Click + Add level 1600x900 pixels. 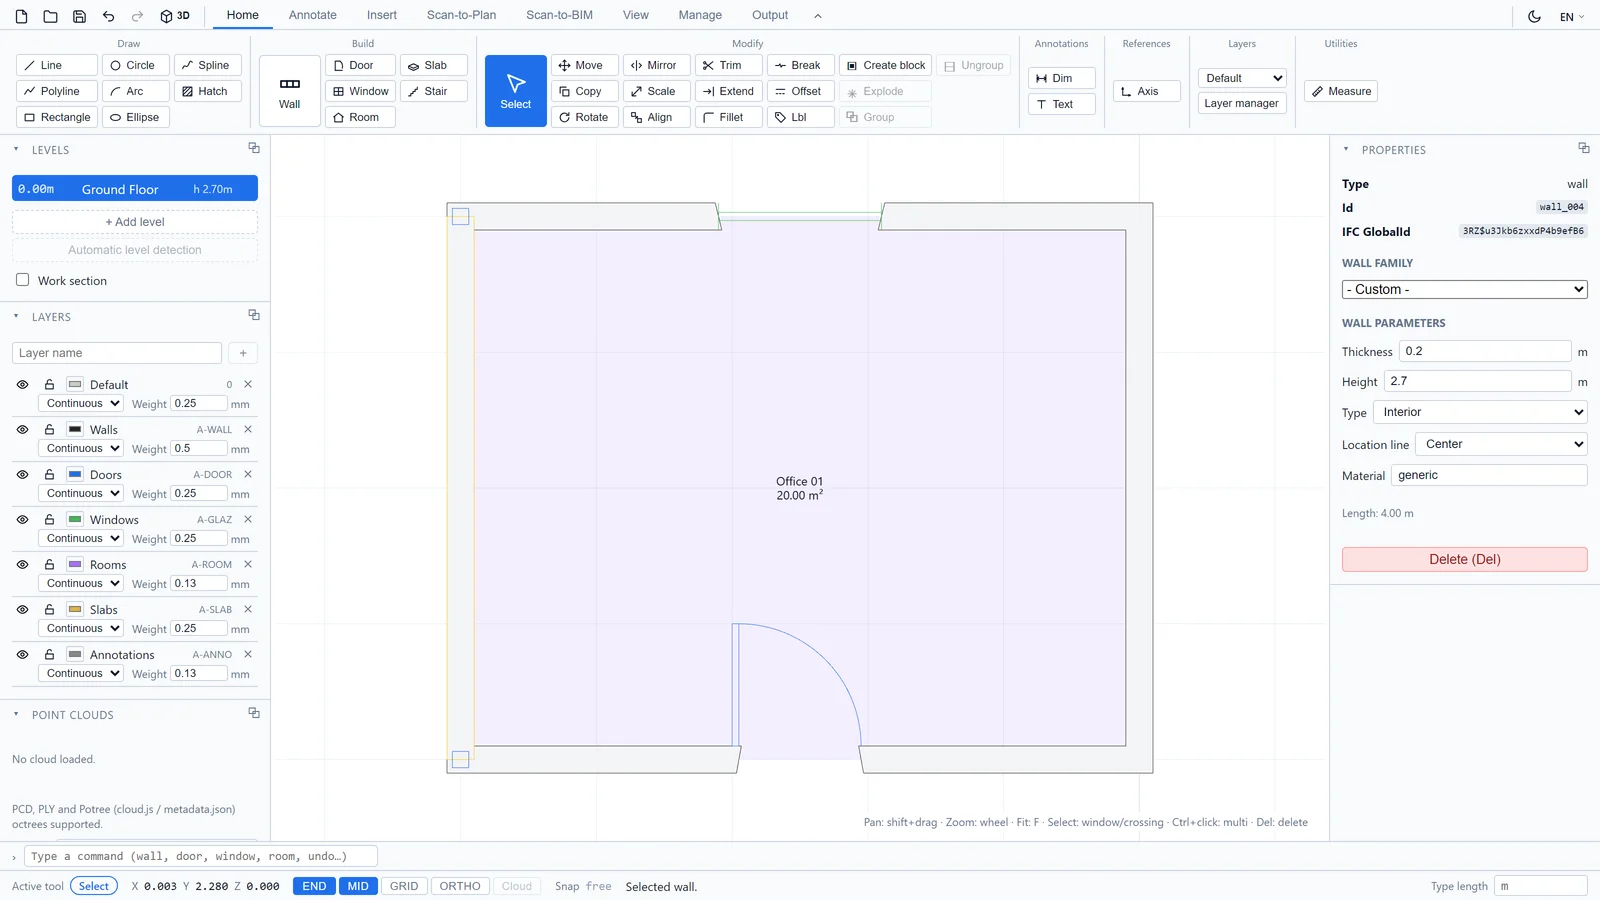point(135,222)
